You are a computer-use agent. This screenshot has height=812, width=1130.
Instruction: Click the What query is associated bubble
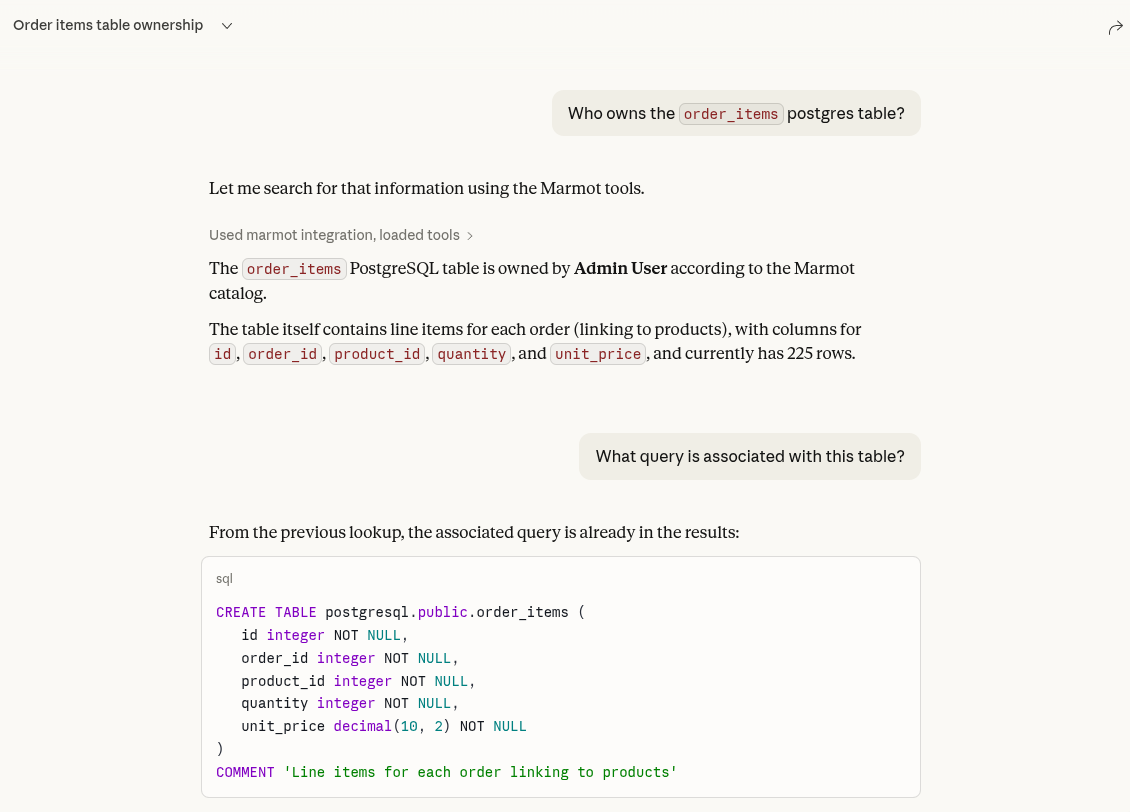click(x=750, y=456)
